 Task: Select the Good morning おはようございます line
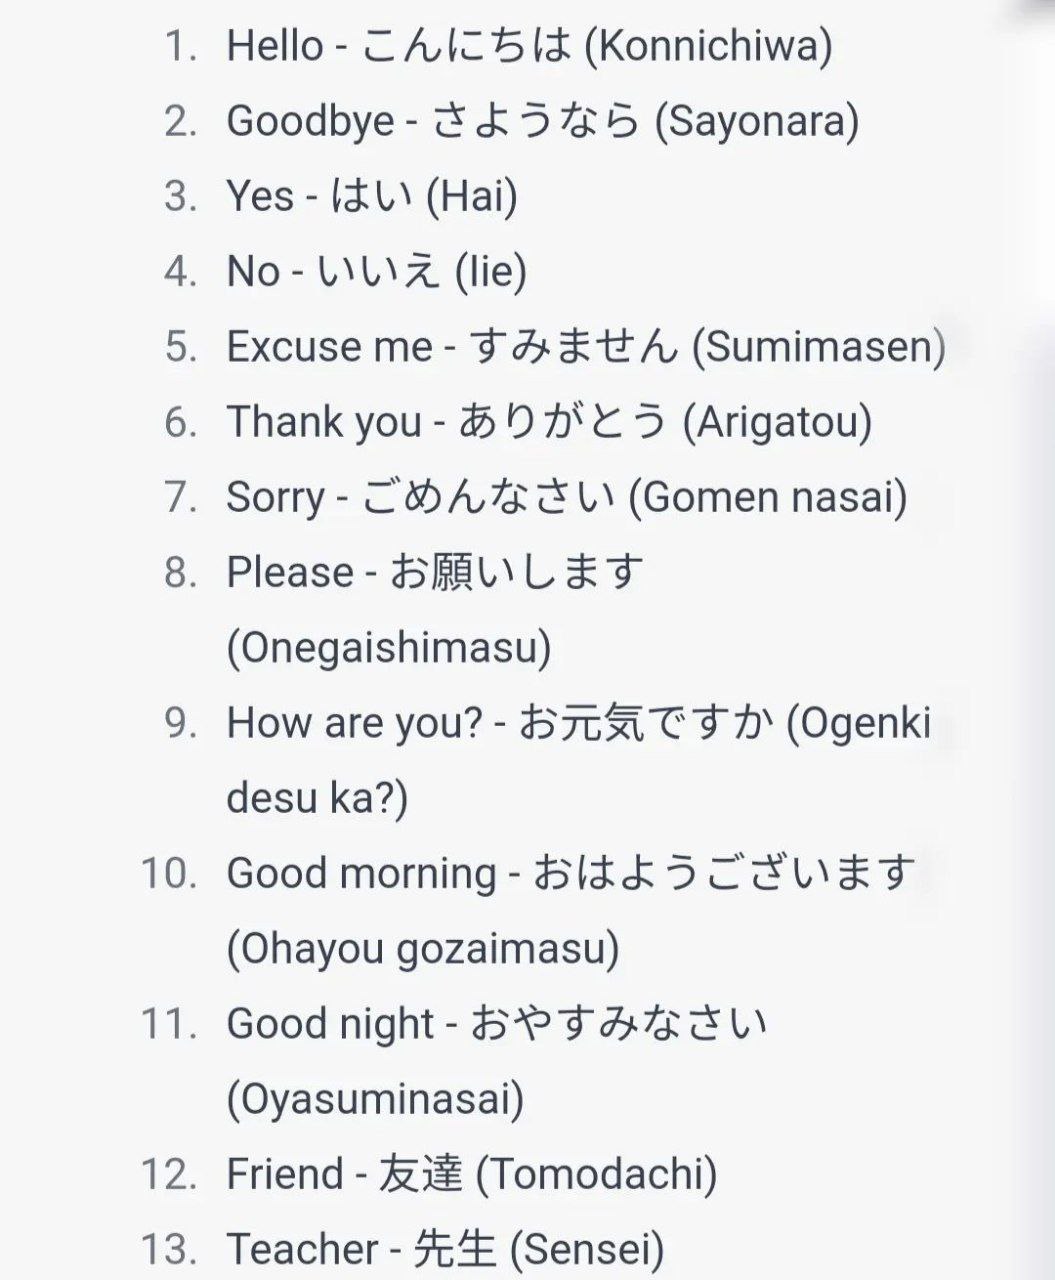click(571, 872)
